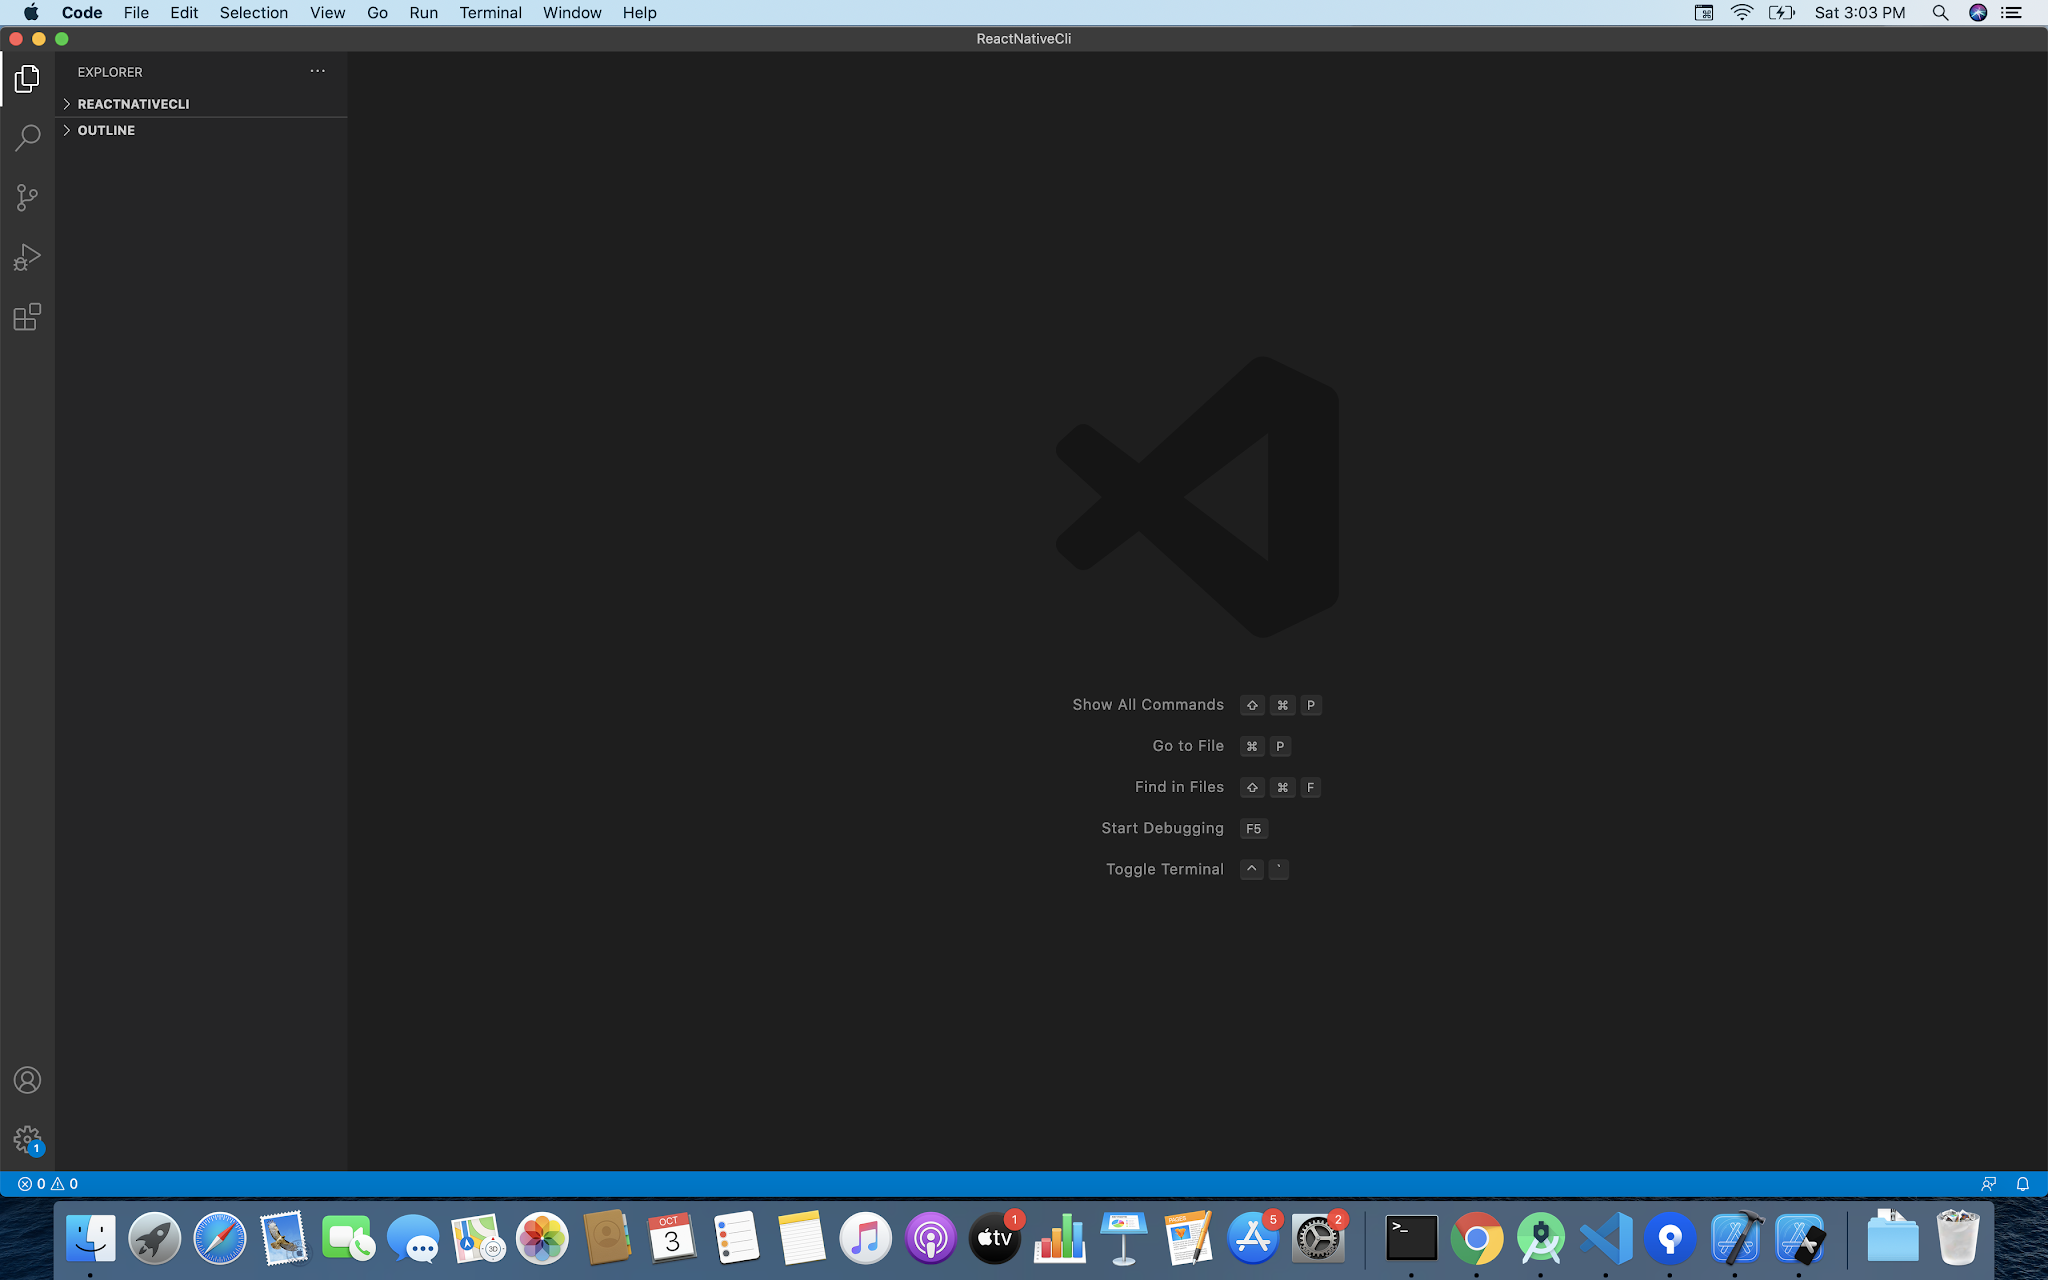Open Calendar from the Dock
The width and height of the screenshot is (2048, 1280).
pos(671,1238)
